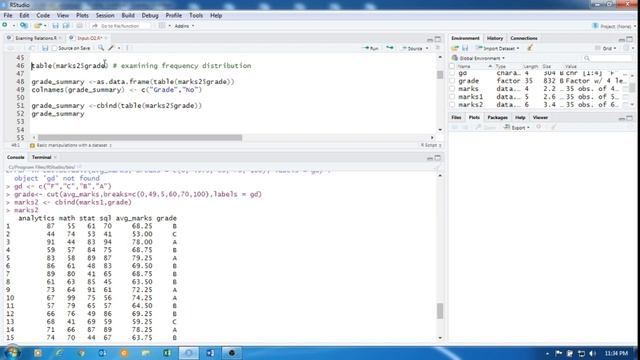Clear environment objects with broom icon
Viewport: 640px width, 360px height.
[x=530, y=48]
